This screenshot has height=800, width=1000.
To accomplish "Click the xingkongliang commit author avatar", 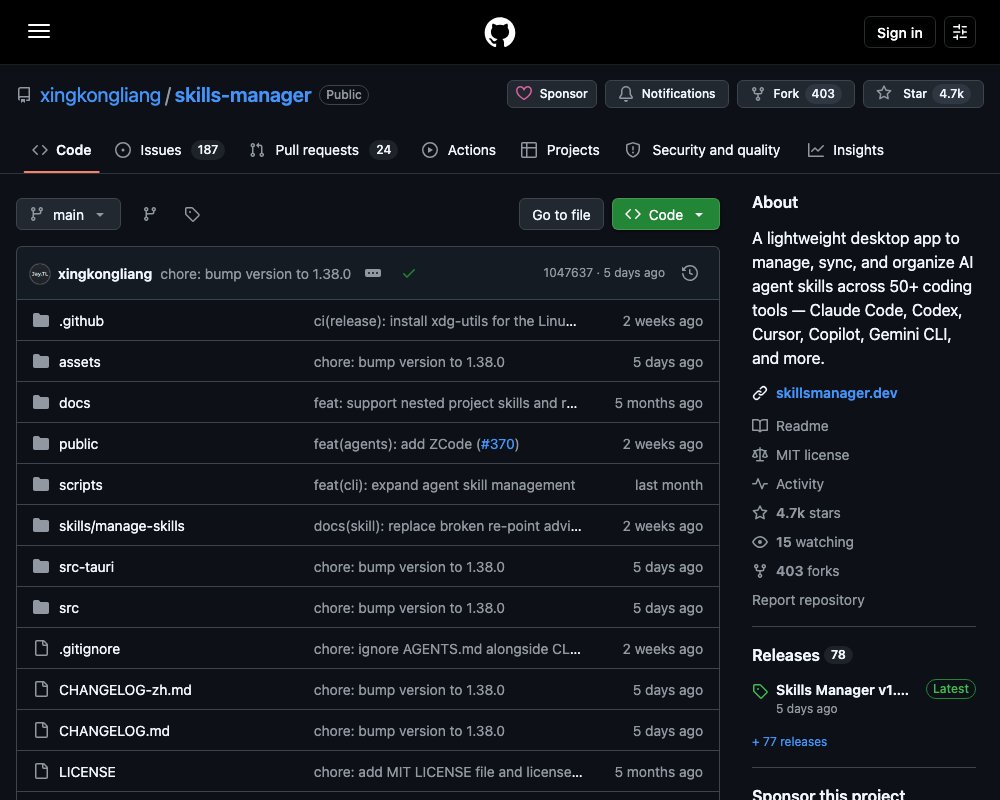I will pyautogui.click(x=40, y=274).
